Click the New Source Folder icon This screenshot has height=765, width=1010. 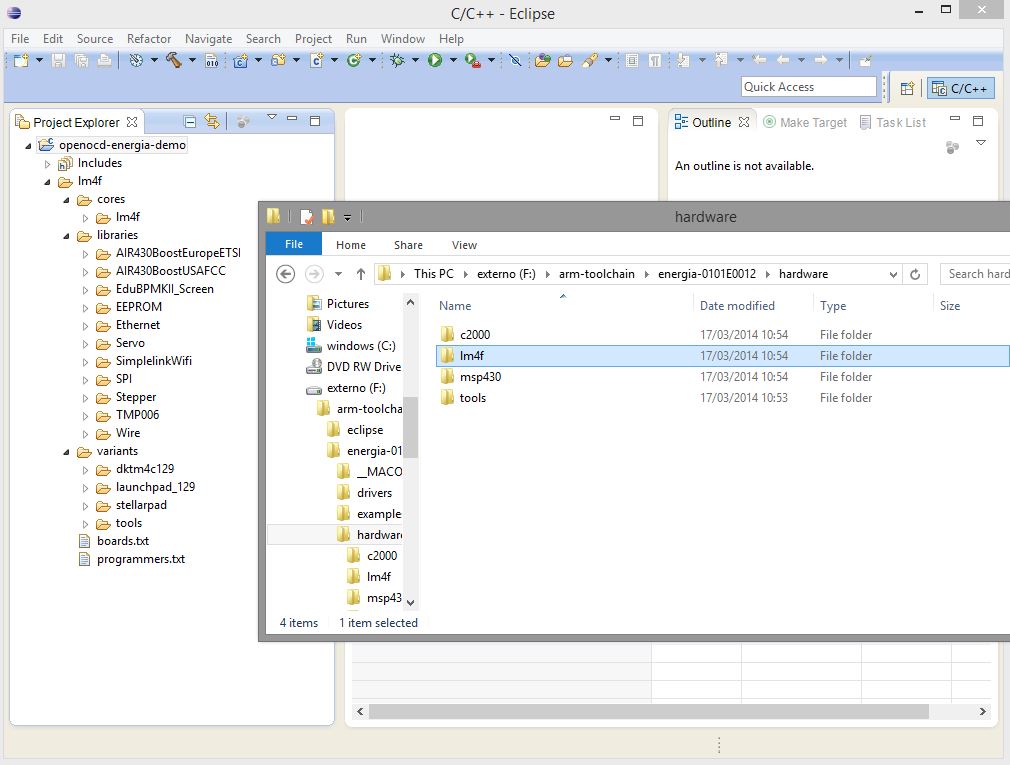278,61
